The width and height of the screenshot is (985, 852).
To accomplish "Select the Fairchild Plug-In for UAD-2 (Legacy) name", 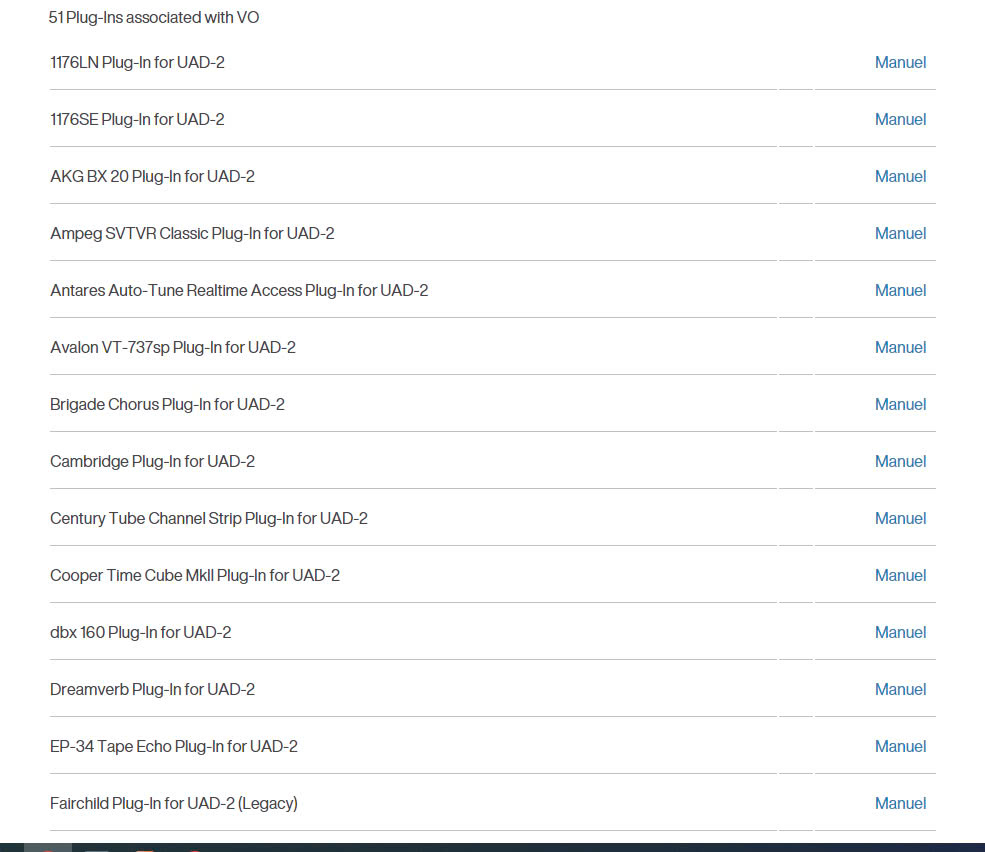I will [x=174, y=803].
